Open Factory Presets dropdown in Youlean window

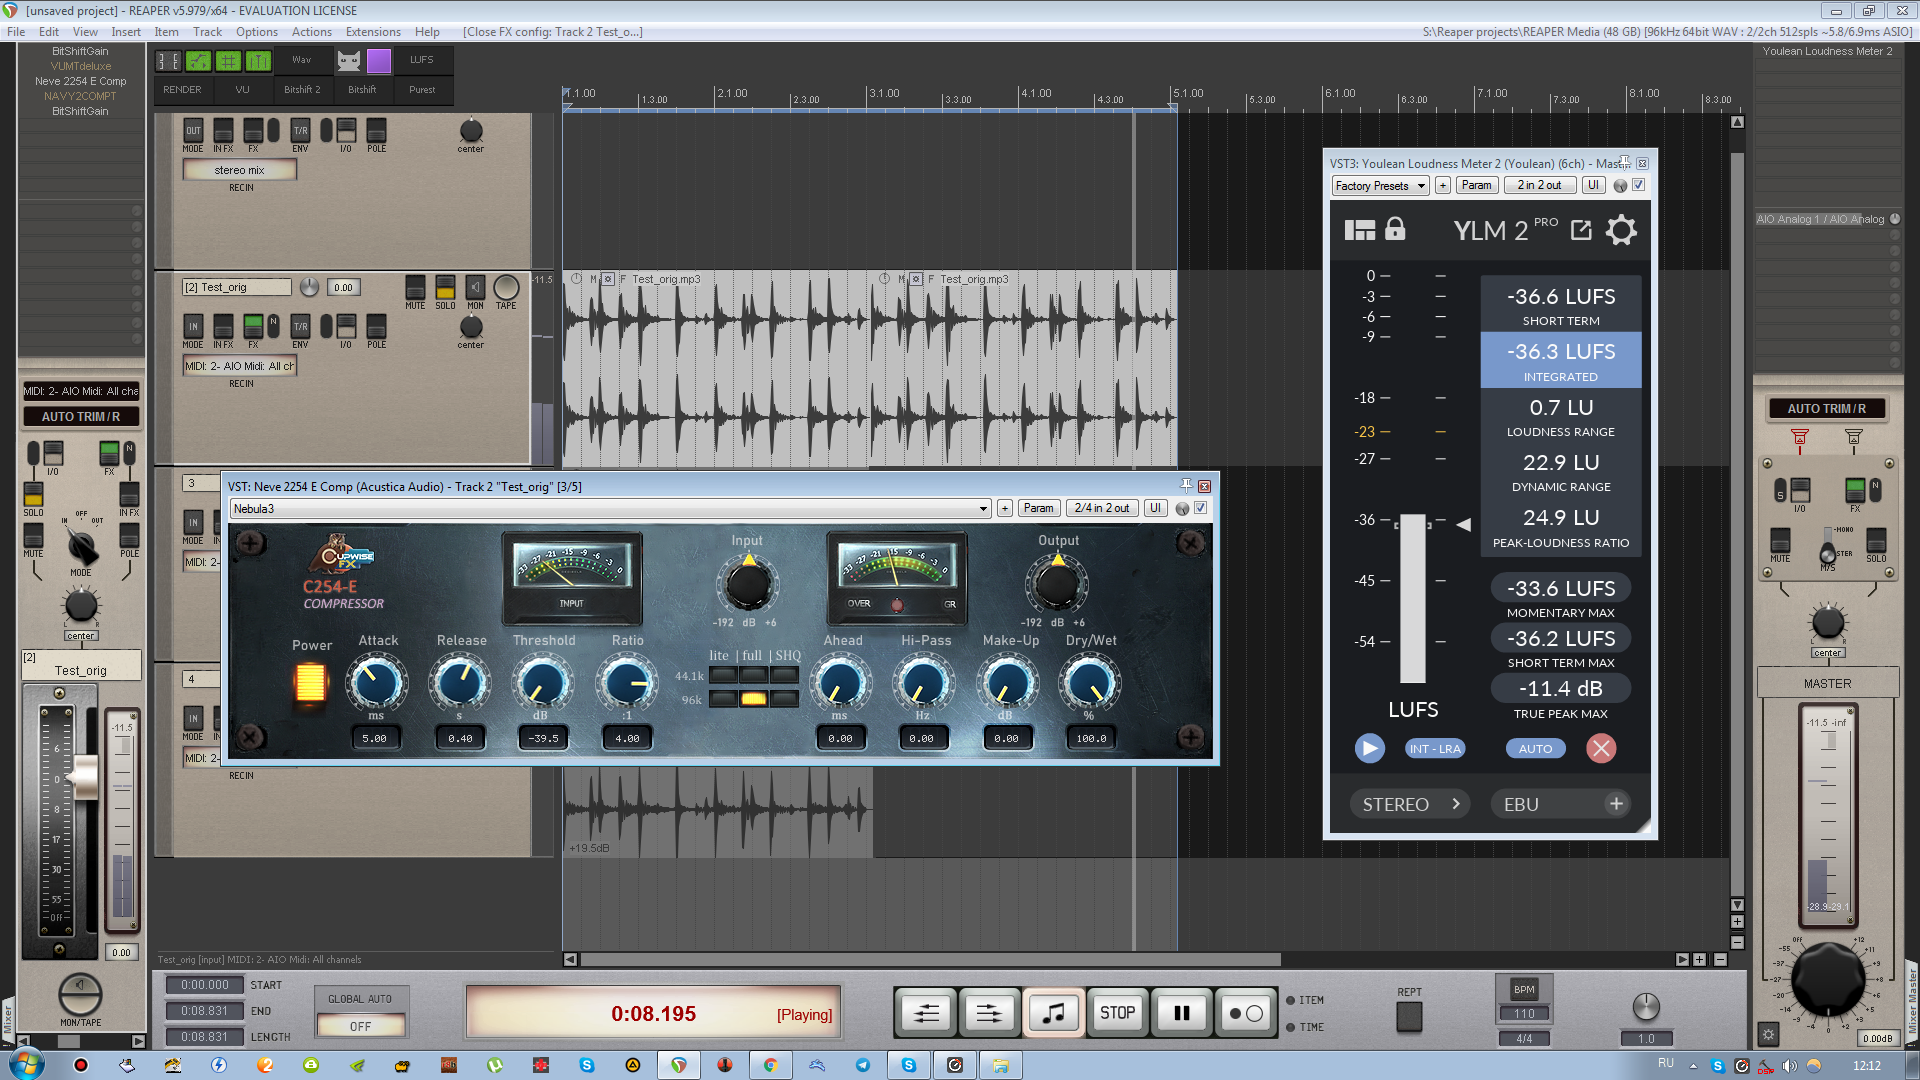(1380, 185)
